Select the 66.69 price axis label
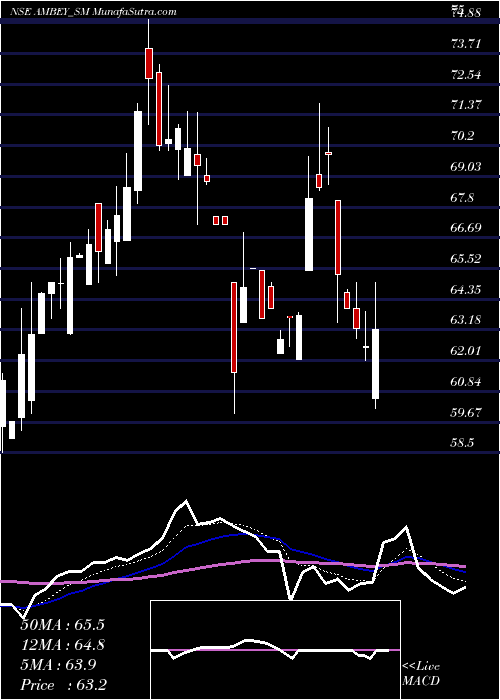This screenshot has height=700, width=500. click(x=467, y=228)
